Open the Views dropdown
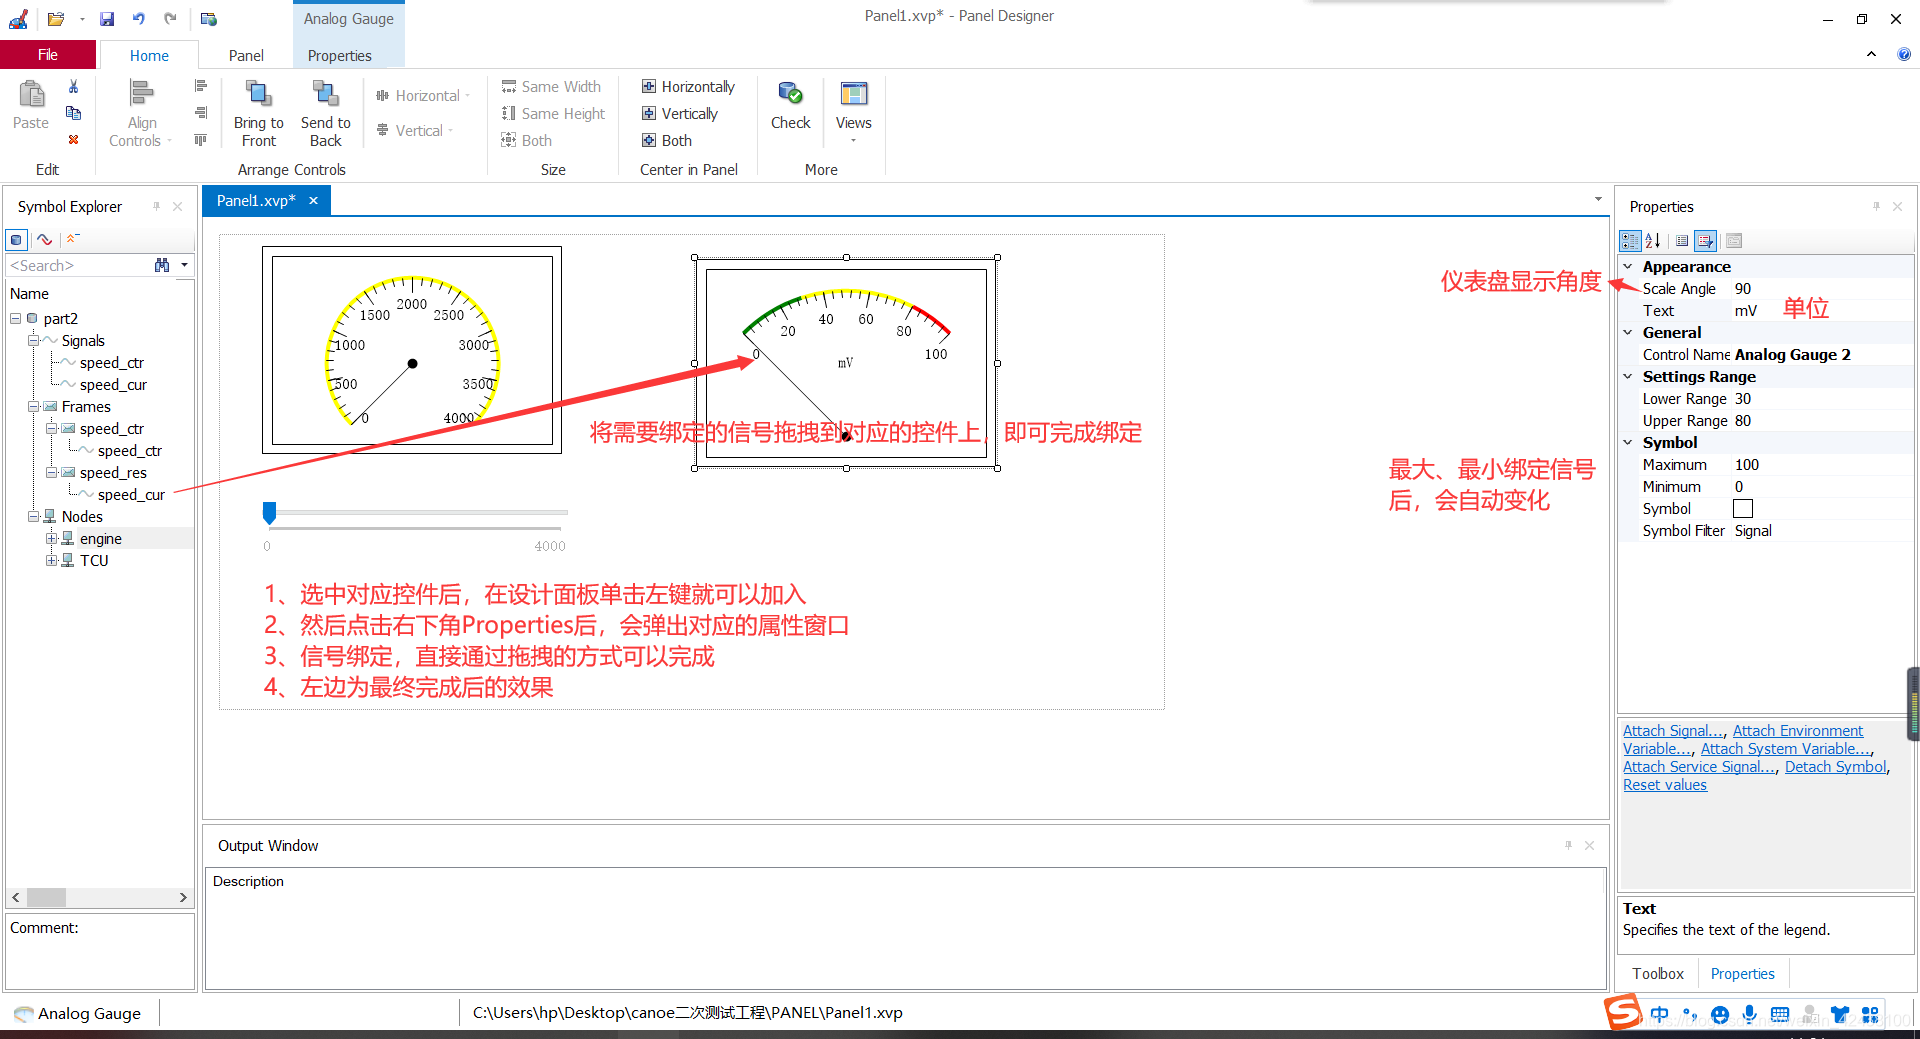Screen dimensions: 1920x1039 coord(853,111)
